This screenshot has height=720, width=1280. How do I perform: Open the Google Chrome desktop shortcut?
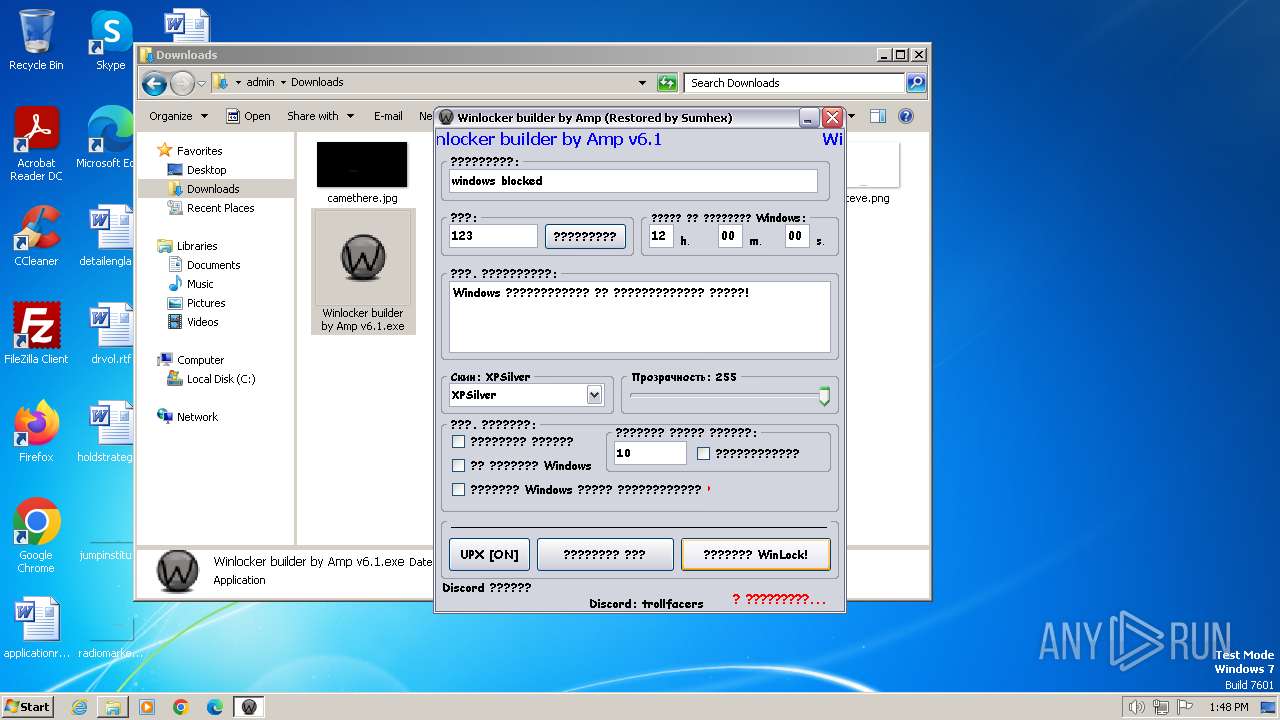(36, 536)
